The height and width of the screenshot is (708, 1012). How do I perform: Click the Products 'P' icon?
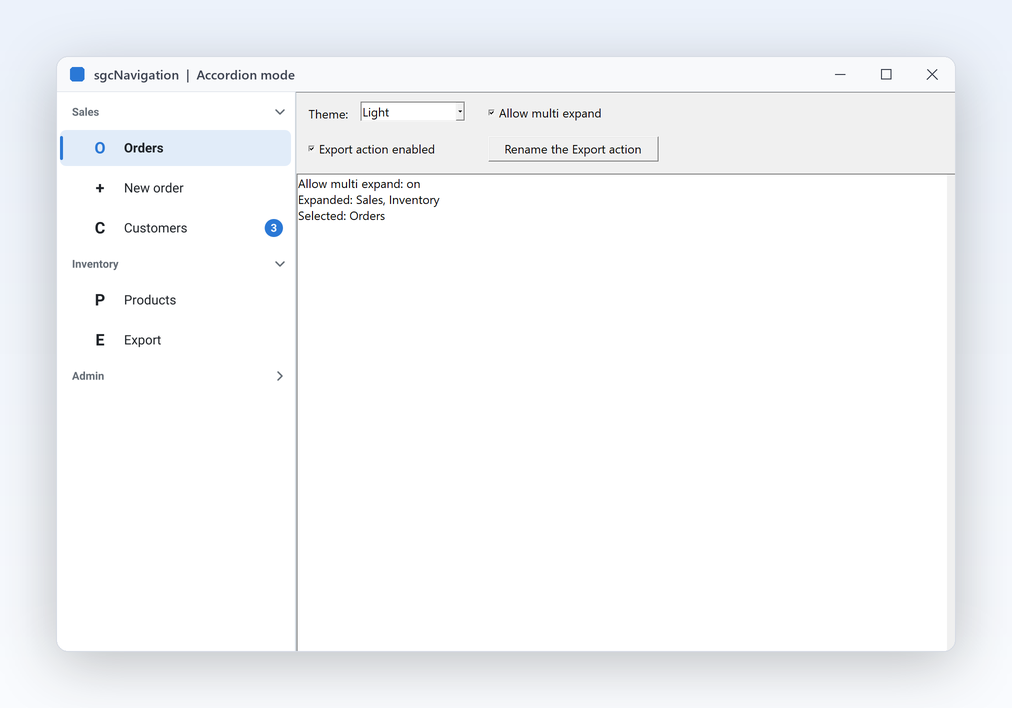pos(99,300)
